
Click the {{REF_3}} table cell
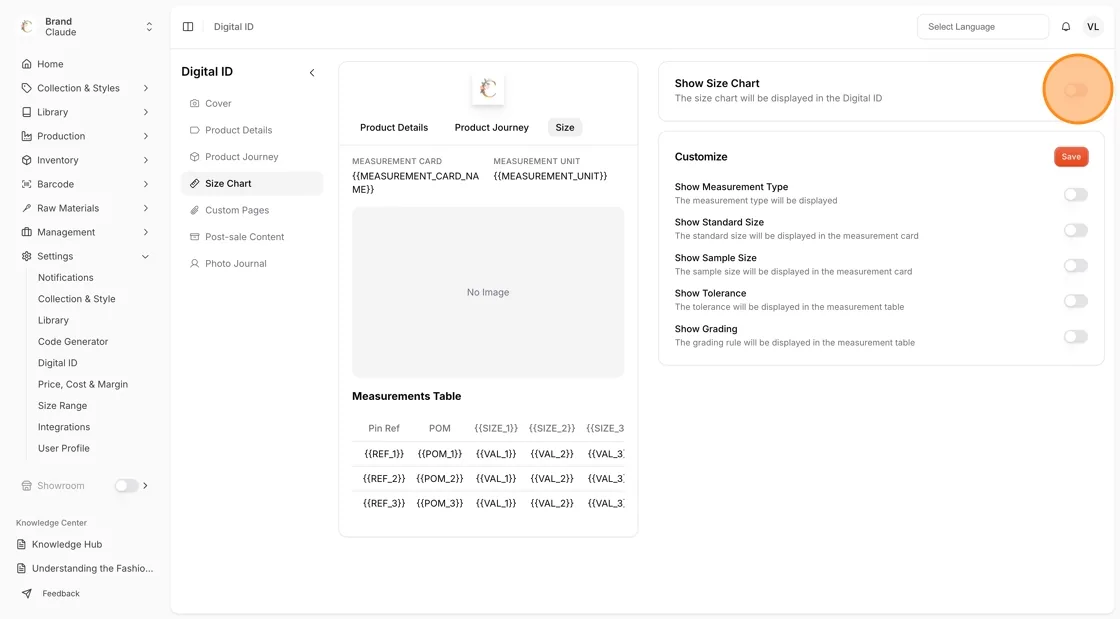(384, 503)
